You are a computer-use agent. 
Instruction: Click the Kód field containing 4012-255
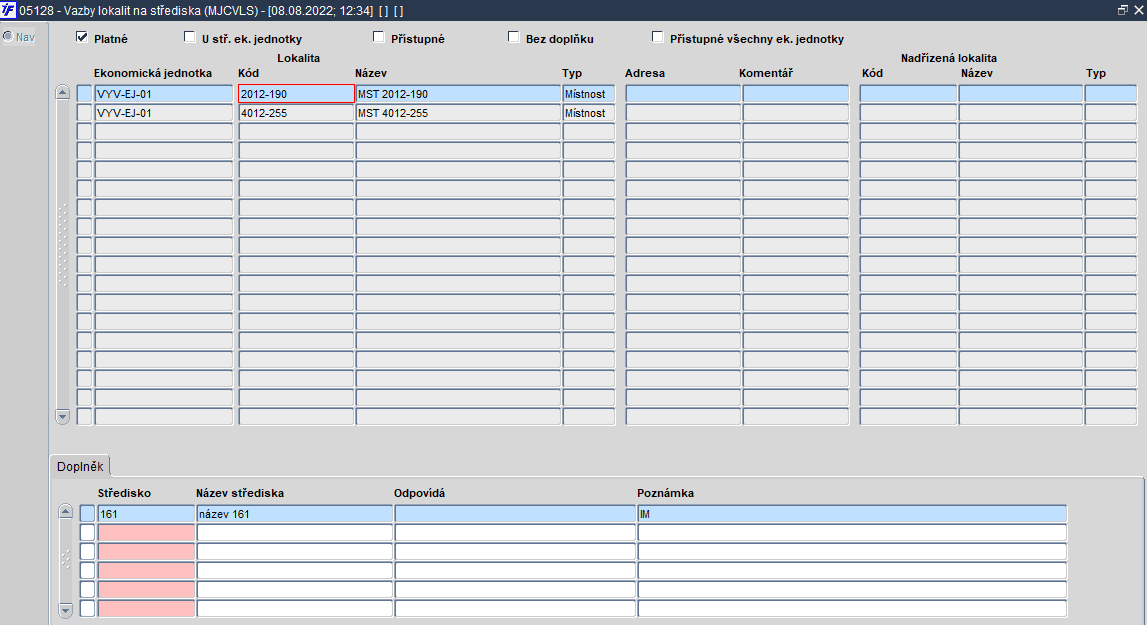click(x=296, y=113)
